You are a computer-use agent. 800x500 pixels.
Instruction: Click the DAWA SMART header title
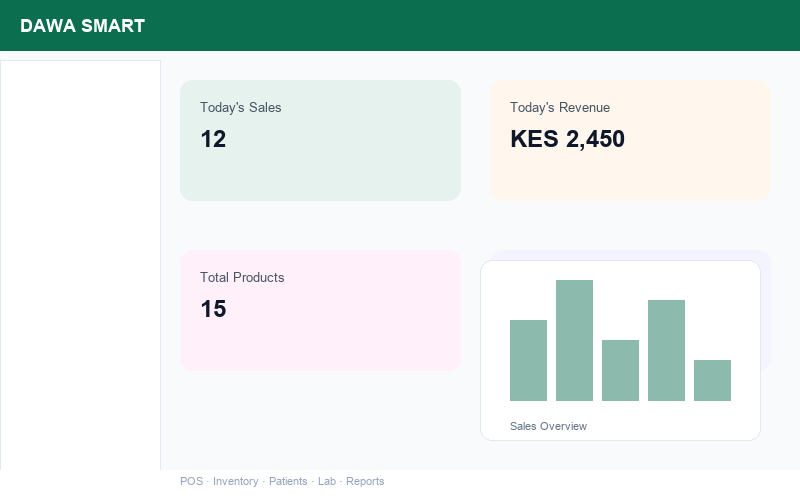point(83,26)
